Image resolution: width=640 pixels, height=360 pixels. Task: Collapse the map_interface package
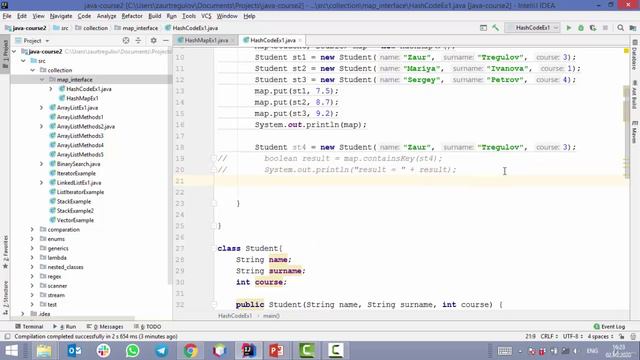[42, 80]
